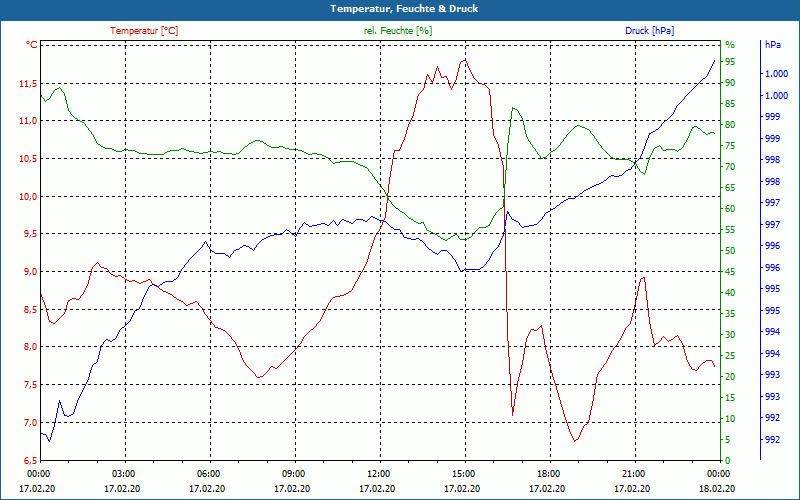Click the '00:00' label above '18.02.20'
The height and width of the screenshot is (500, 800).
coord(718,473)
